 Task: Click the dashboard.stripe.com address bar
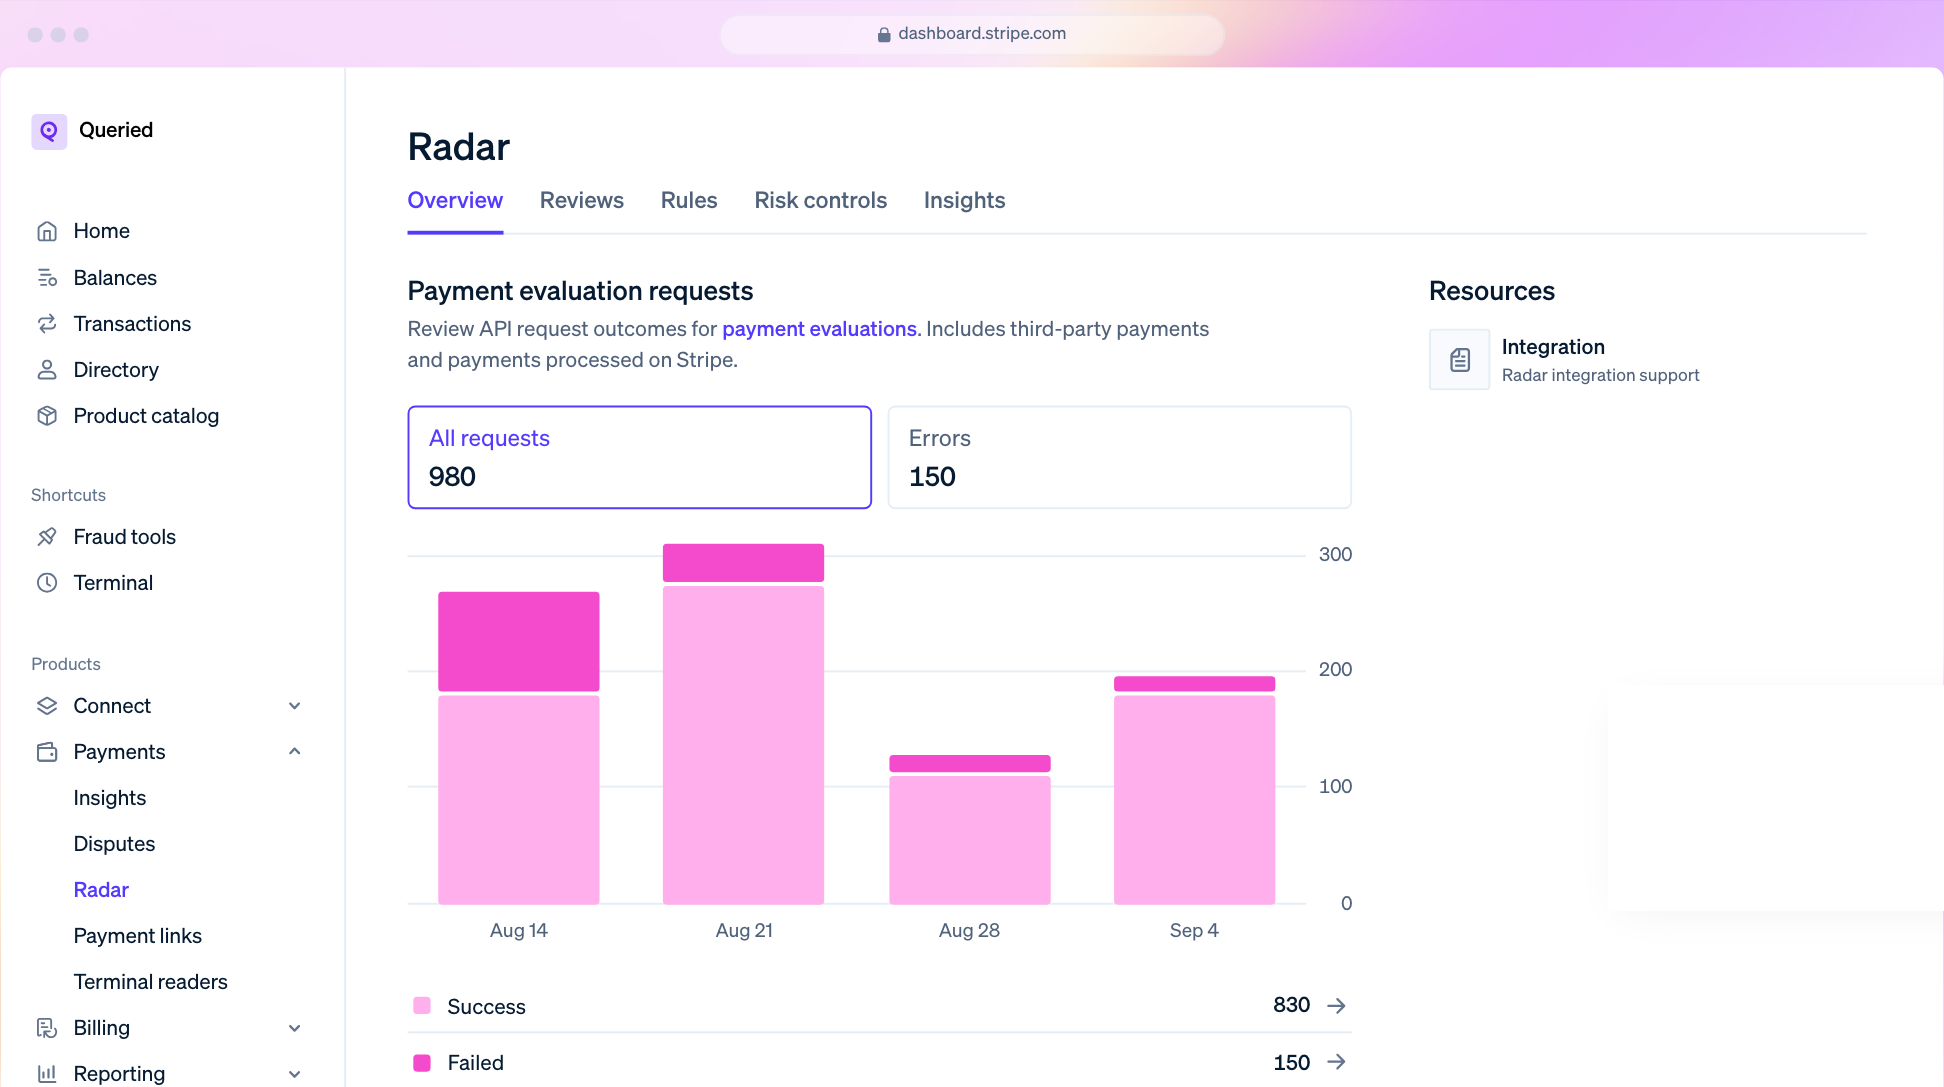click(972, 34)
